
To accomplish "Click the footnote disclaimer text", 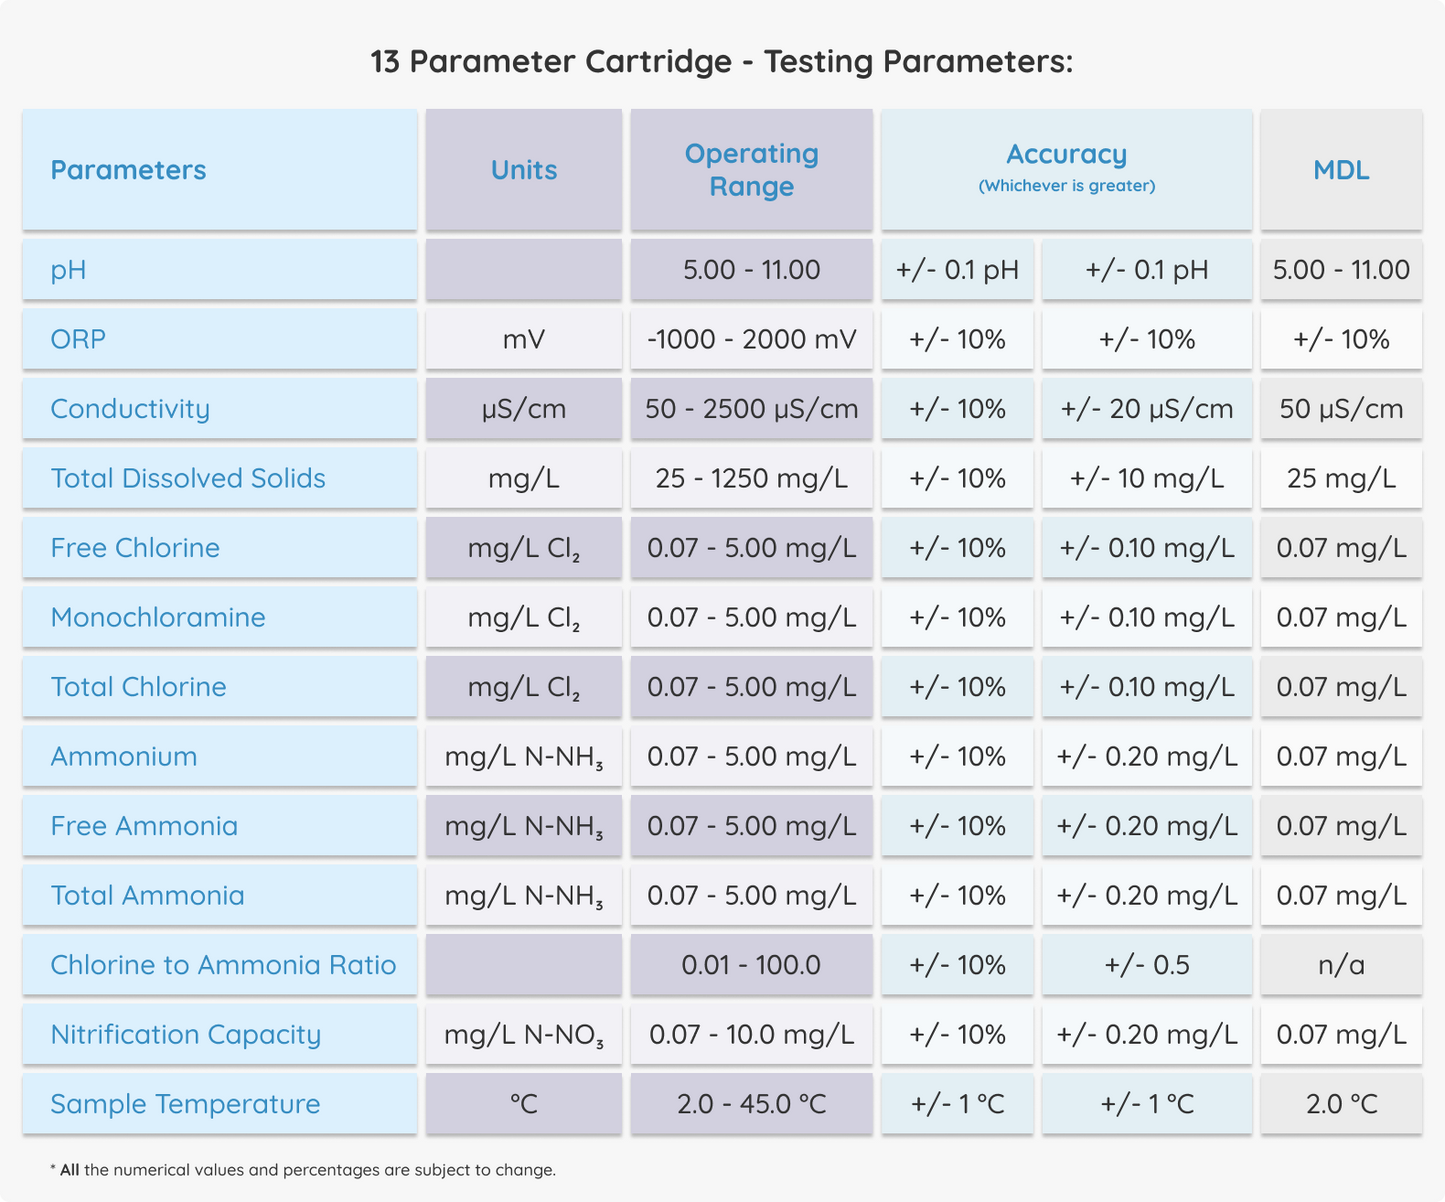I will coord(302,1169).
